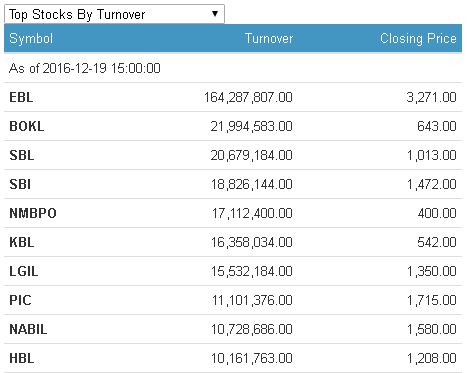This screenshot has height=373, width=467.
Task: Click the KBL stock symbol
Action: [22, 242]
